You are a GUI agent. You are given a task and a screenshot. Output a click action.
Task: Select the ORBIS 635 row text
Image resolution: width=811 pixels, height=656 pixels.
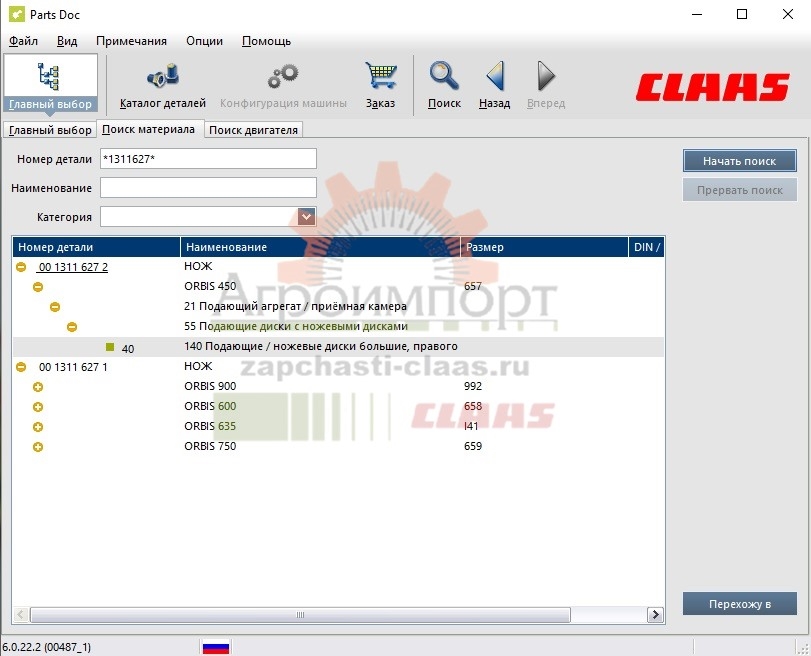210,426
